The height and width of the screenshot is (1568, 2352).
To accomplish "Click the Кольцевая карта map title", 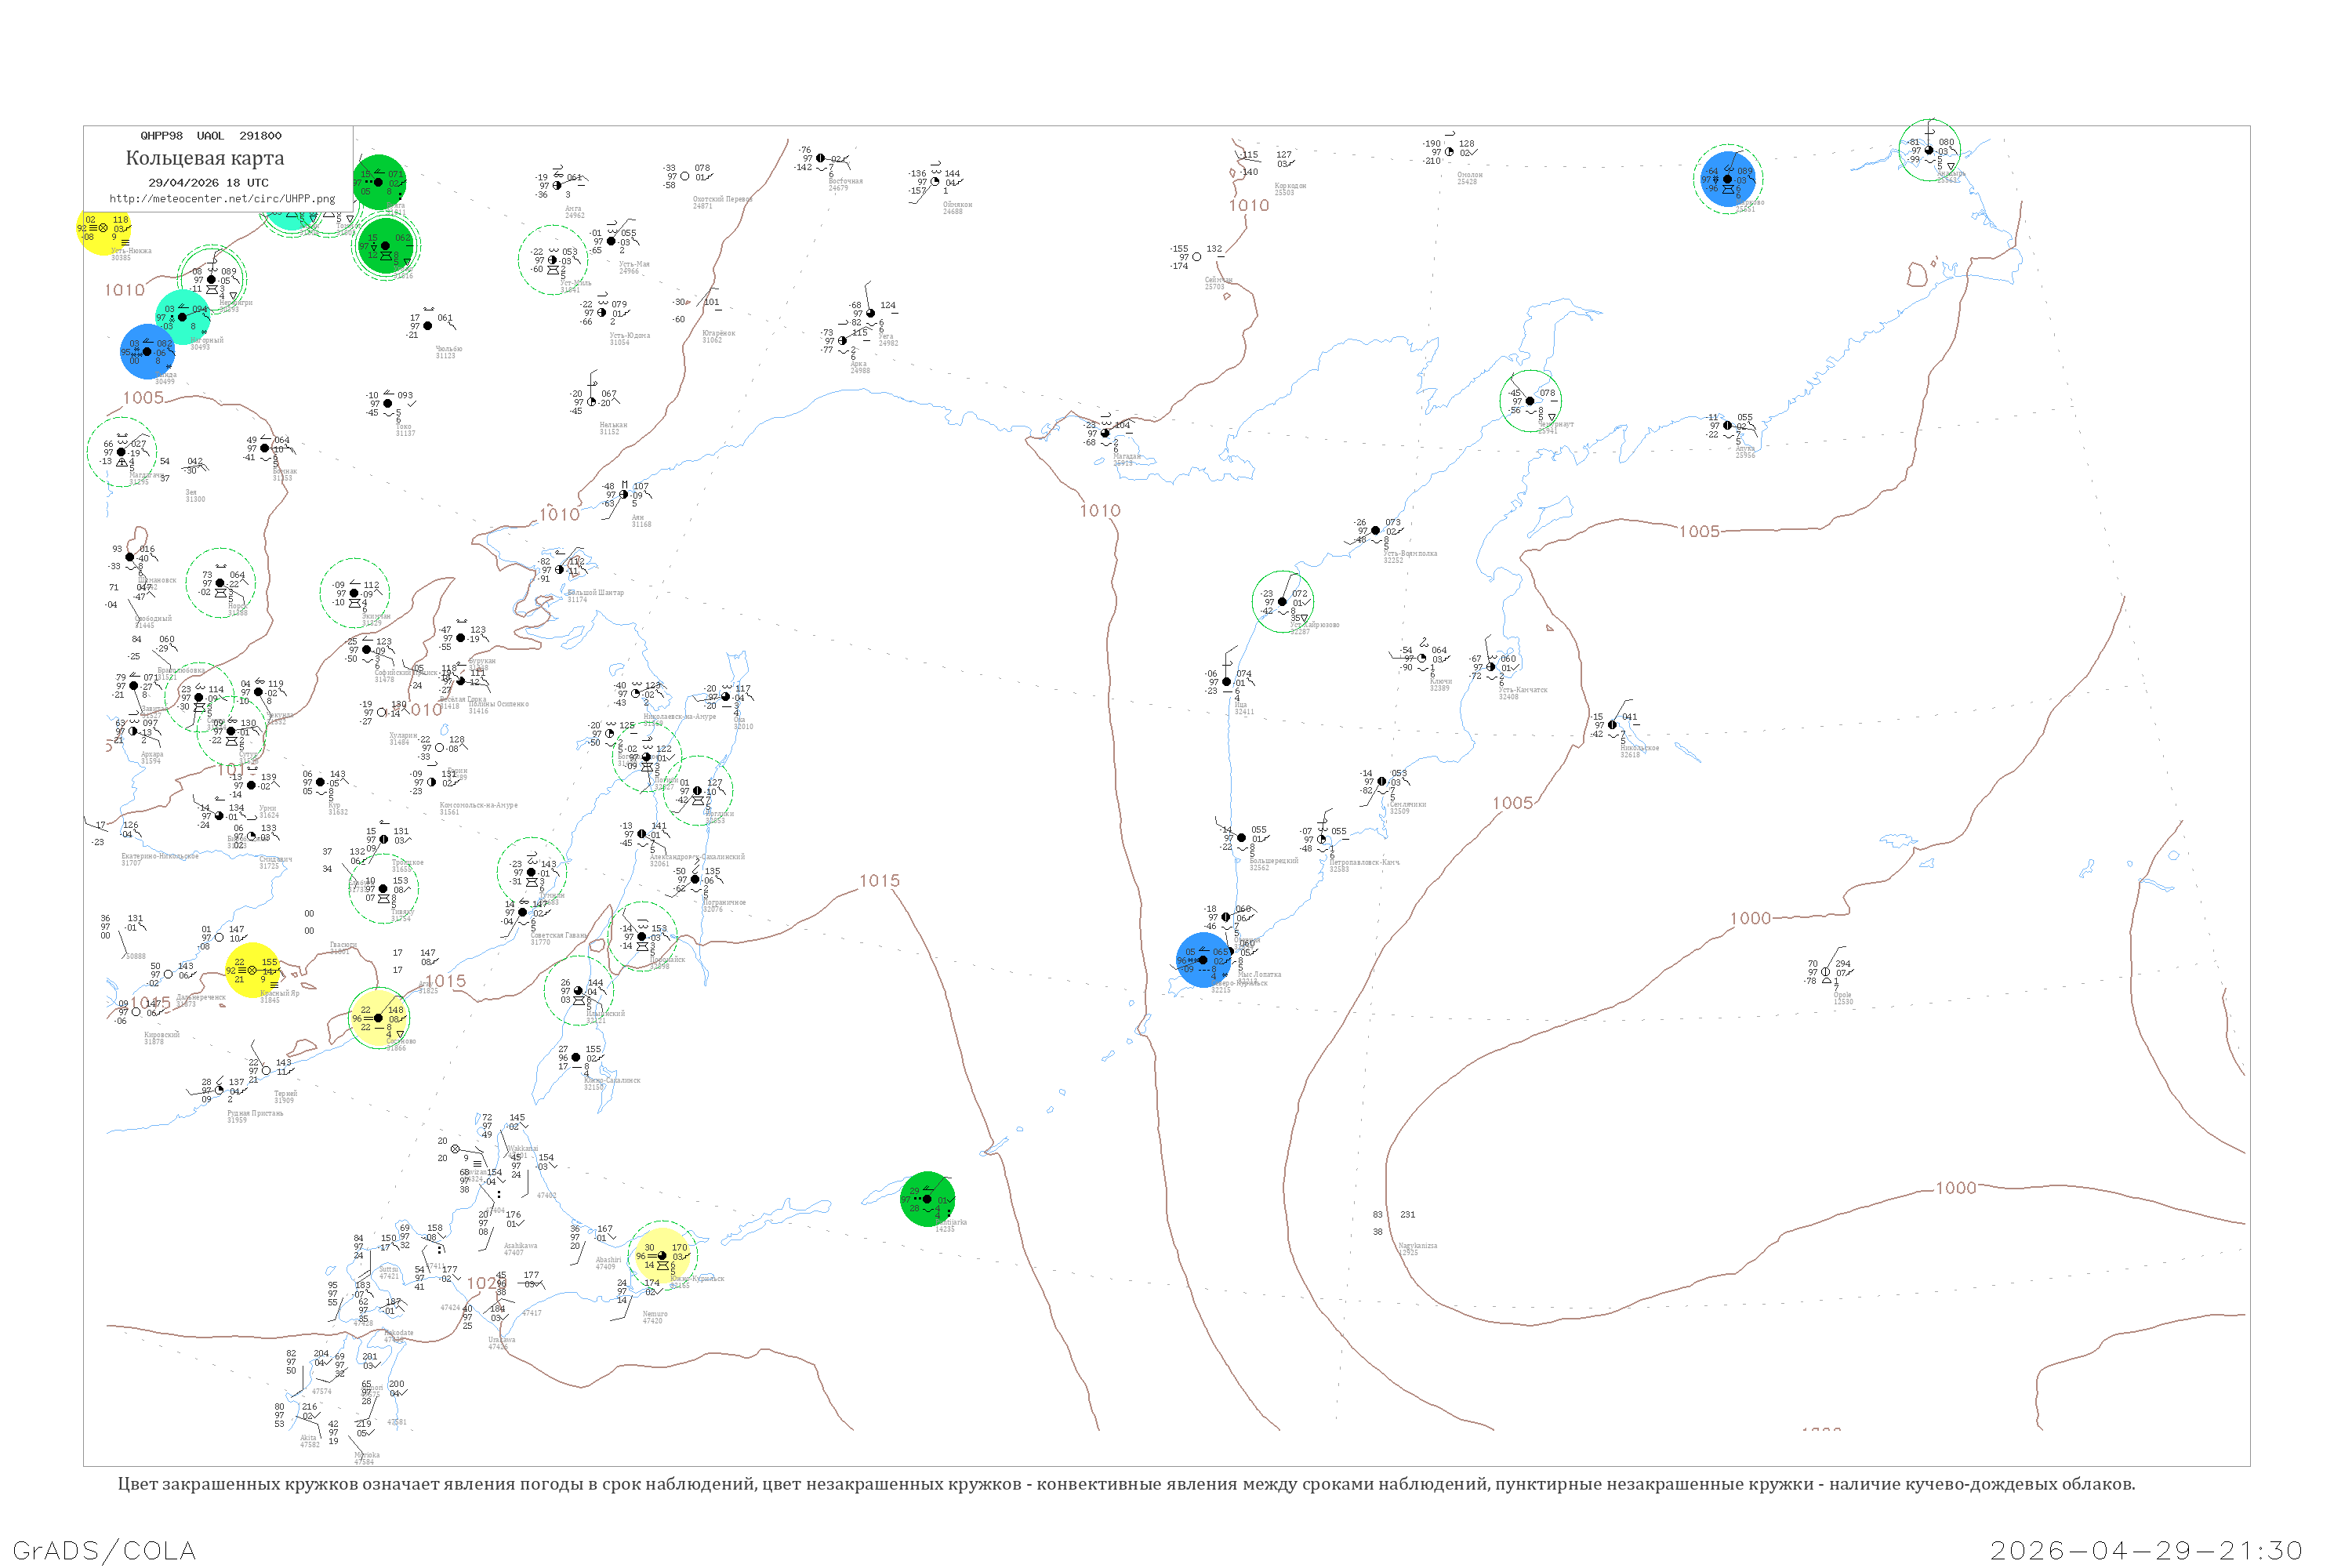I will pos(205,158).
